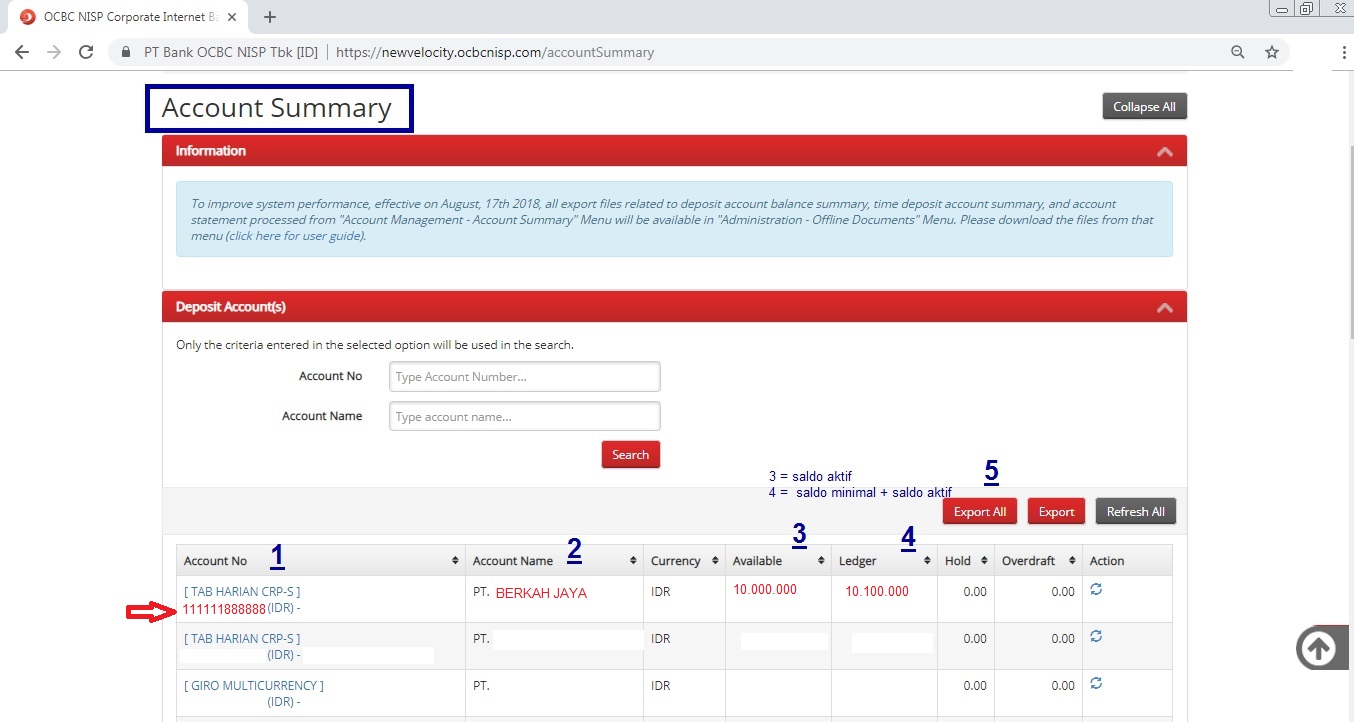Bookmark this page with the star icon
Viewport: 1354px width, 722px height.
1272,52
